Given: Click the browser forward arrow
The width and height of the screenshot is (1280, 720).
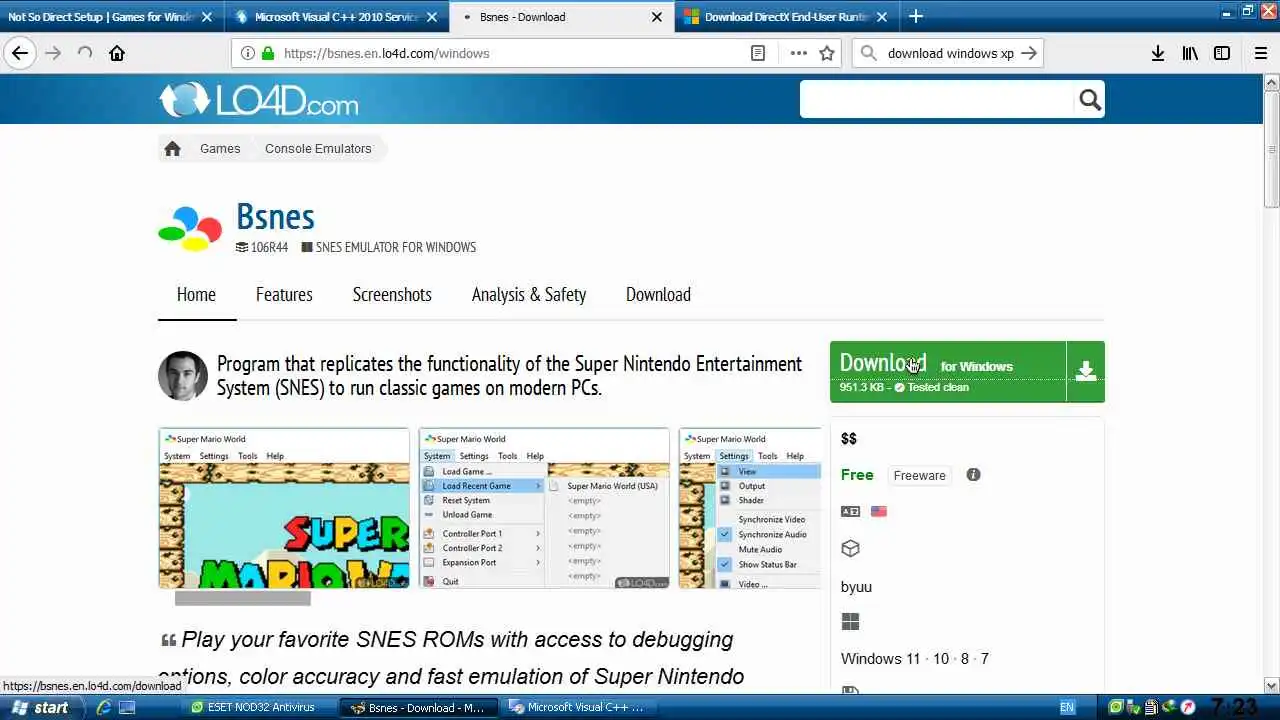Looking at the screenshot, I should click(x=53, y=53).
